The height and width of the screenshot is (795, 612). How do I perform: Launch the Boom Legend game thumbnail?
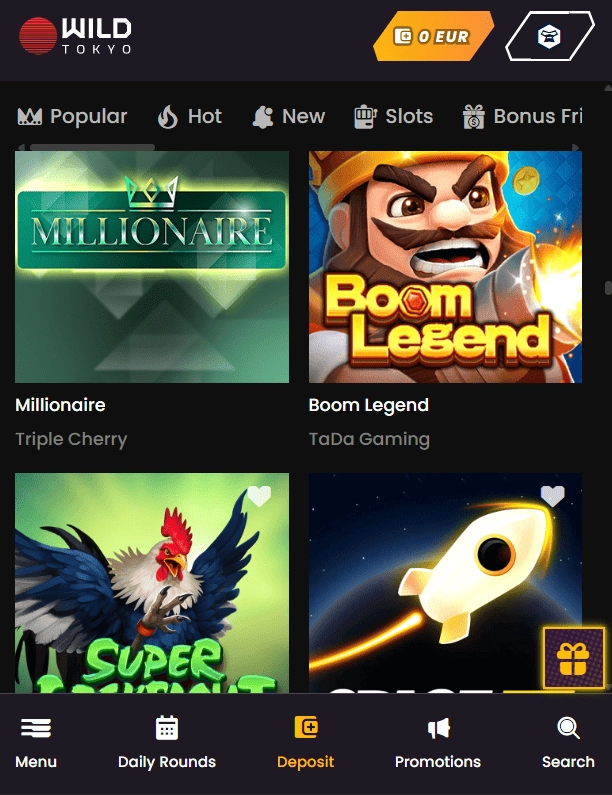[445, 267]
